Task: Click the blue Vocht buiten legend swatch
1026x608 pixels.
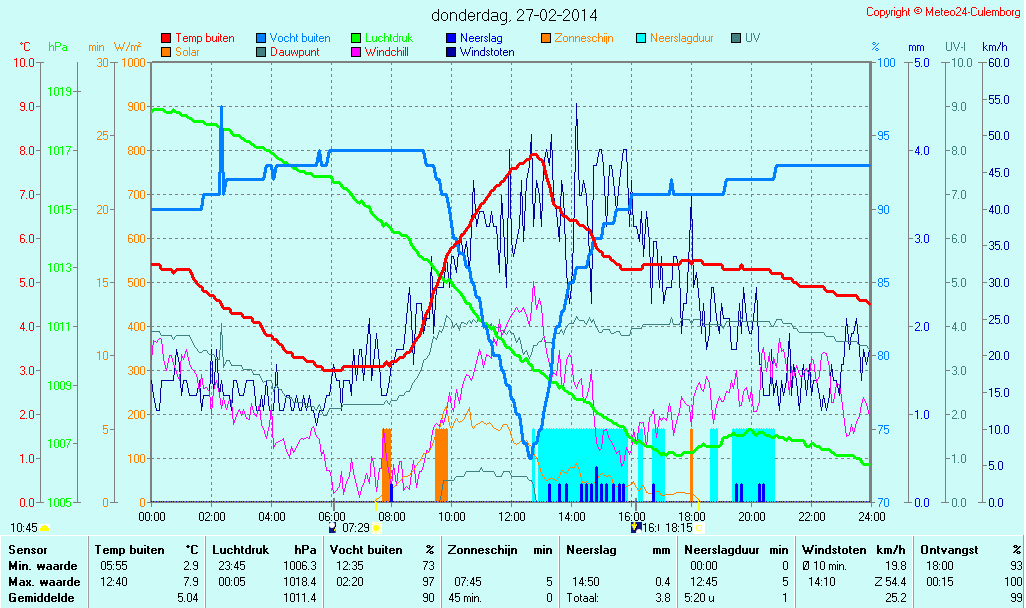Action: click(260, 38)
